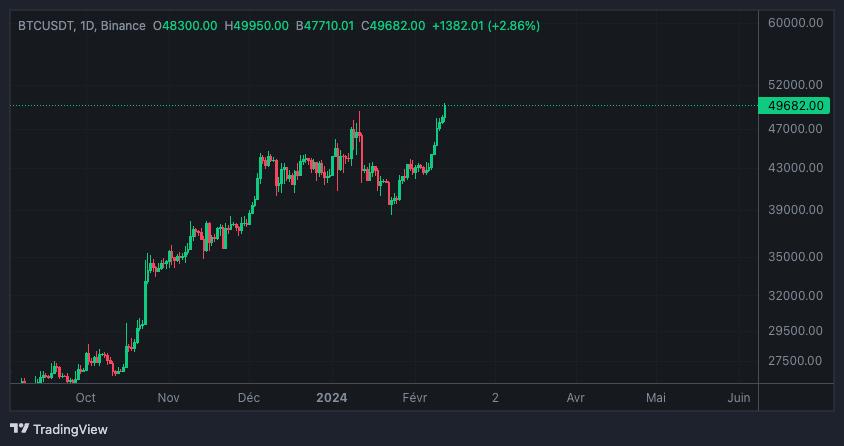Viewport: 844px width, 446px height.
Task: Click the Juin label on time axis
Action: click(x=738, y=398)
